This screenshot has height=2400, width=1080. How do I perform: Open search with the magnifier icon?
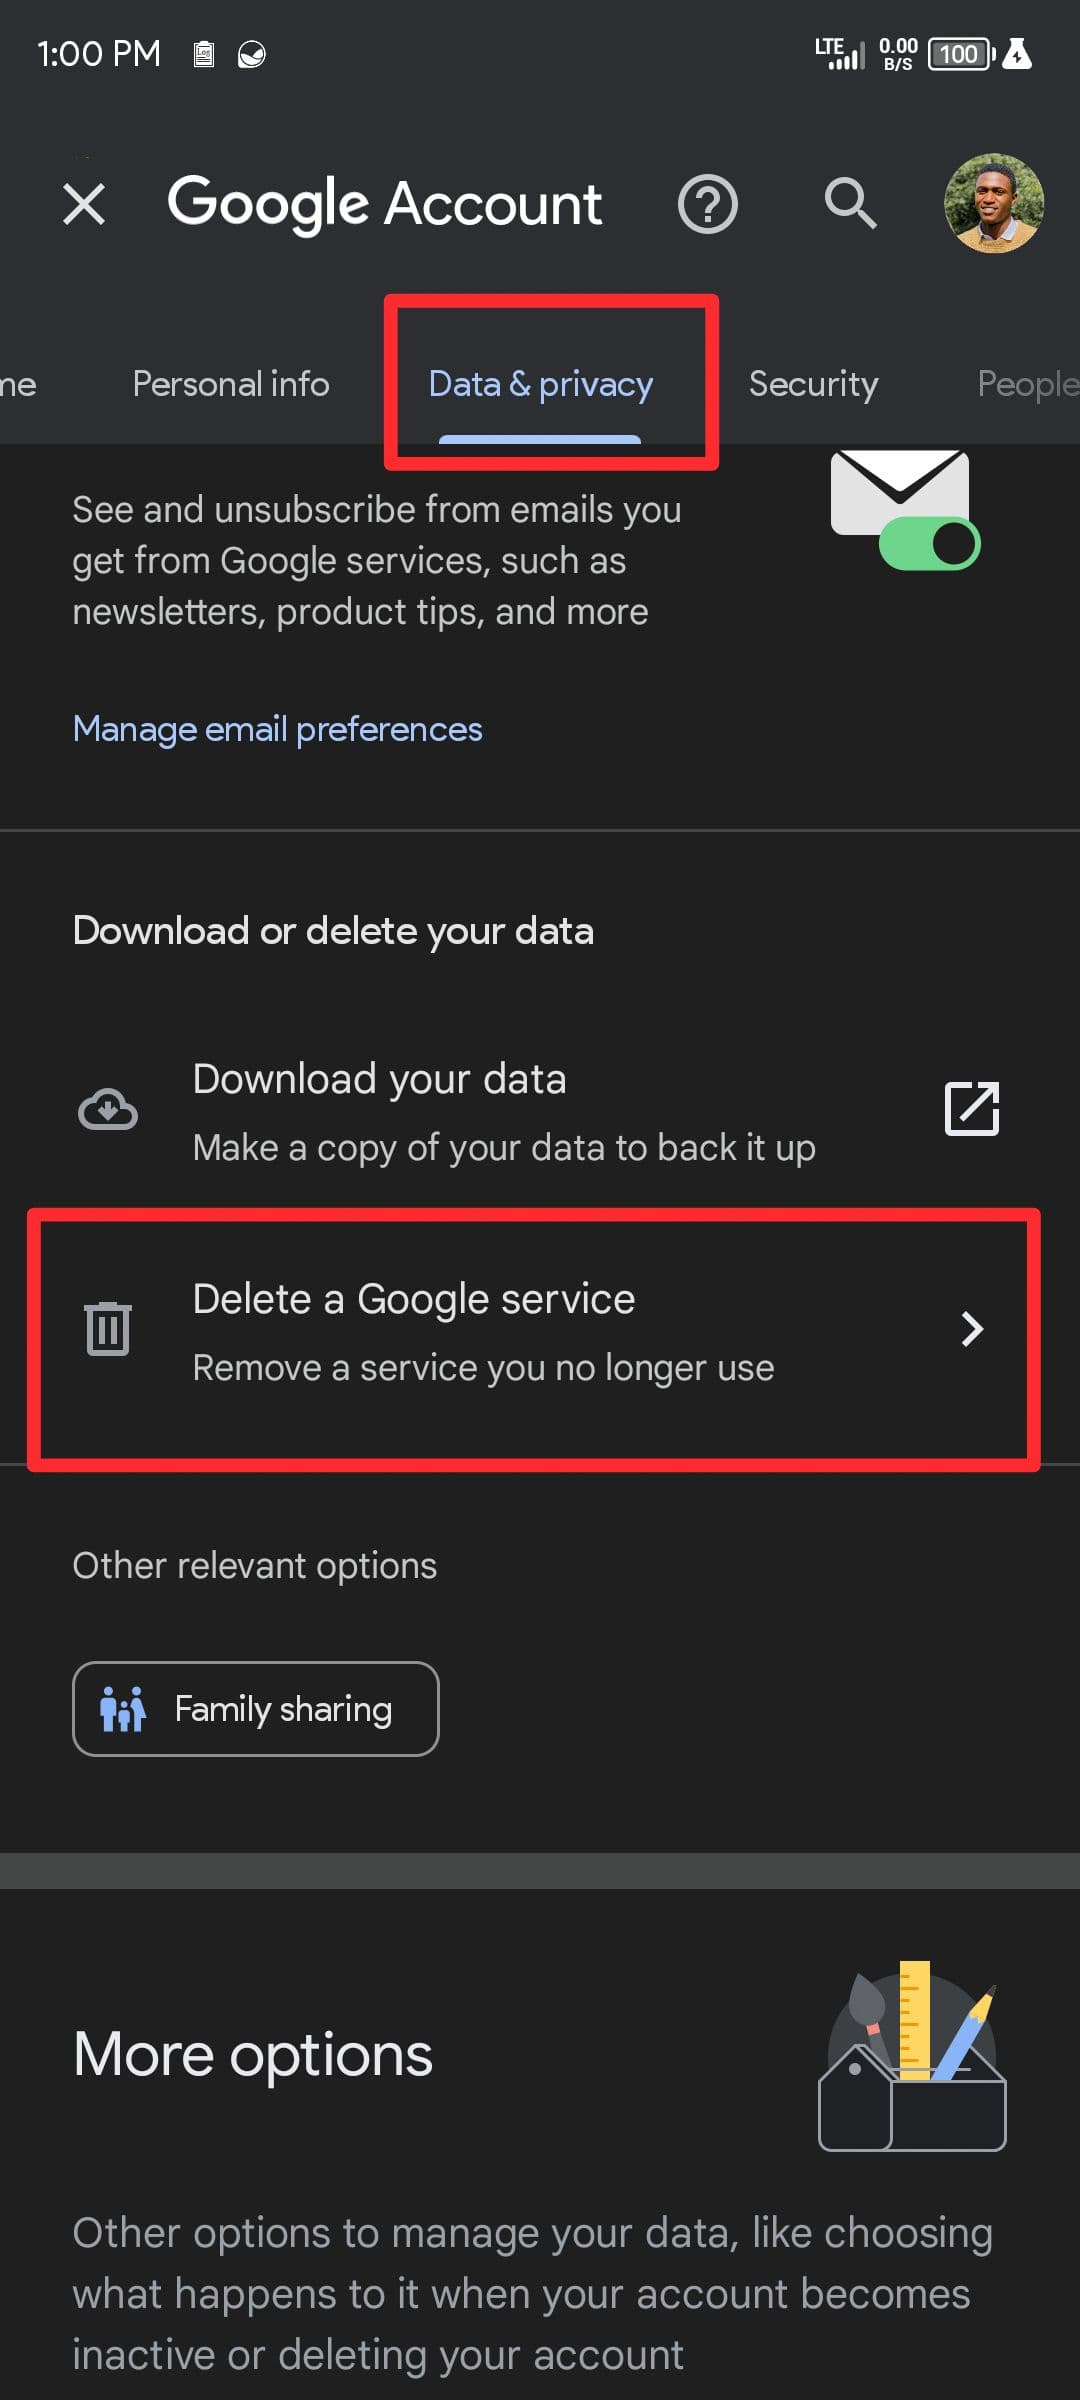tap(850, 204)
